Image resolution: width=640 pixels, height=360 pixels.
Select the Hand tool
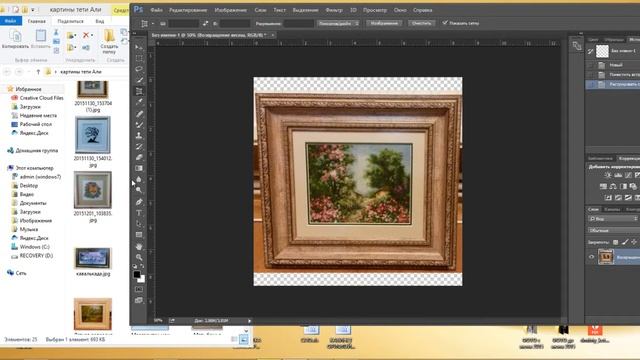[139, 246]
